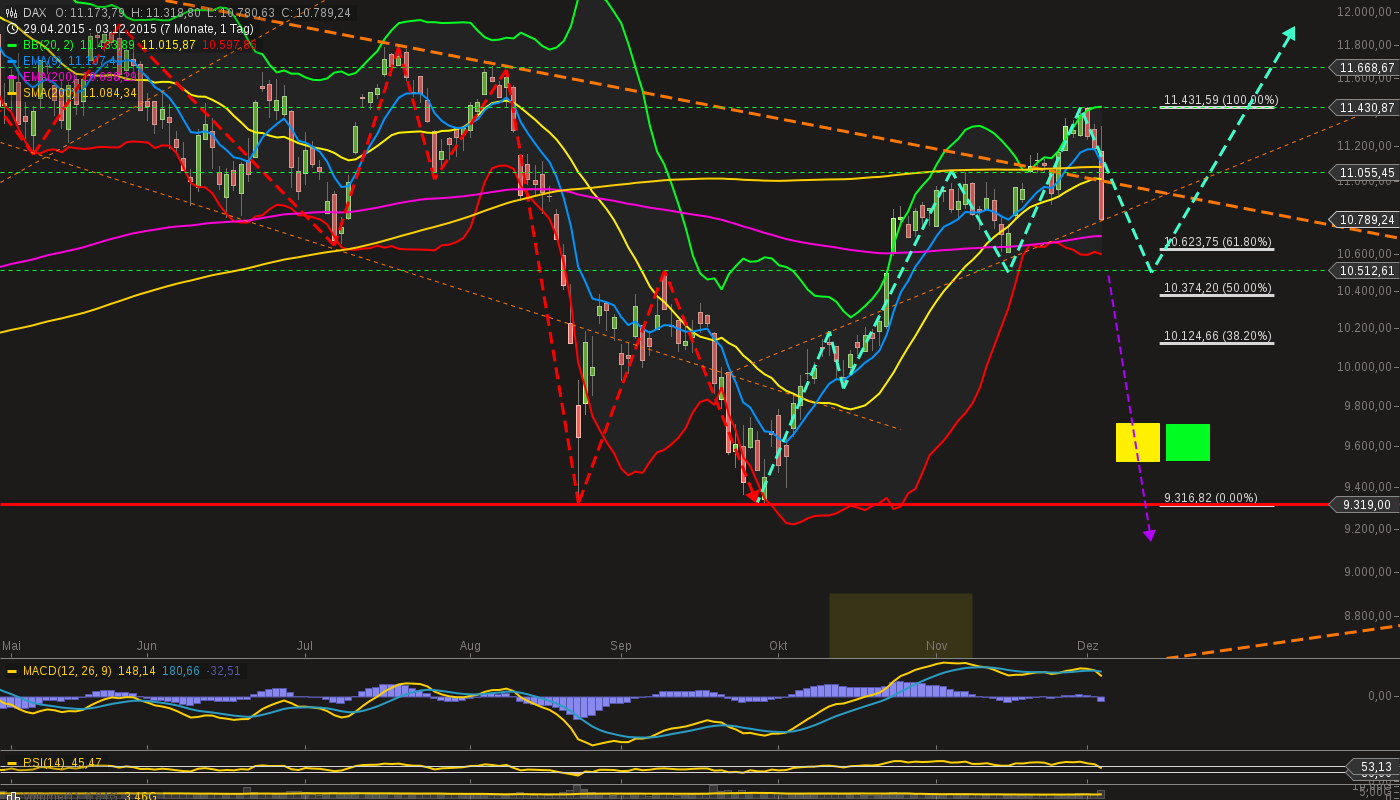Select the EMA(9) indicator label

(43, 61)
